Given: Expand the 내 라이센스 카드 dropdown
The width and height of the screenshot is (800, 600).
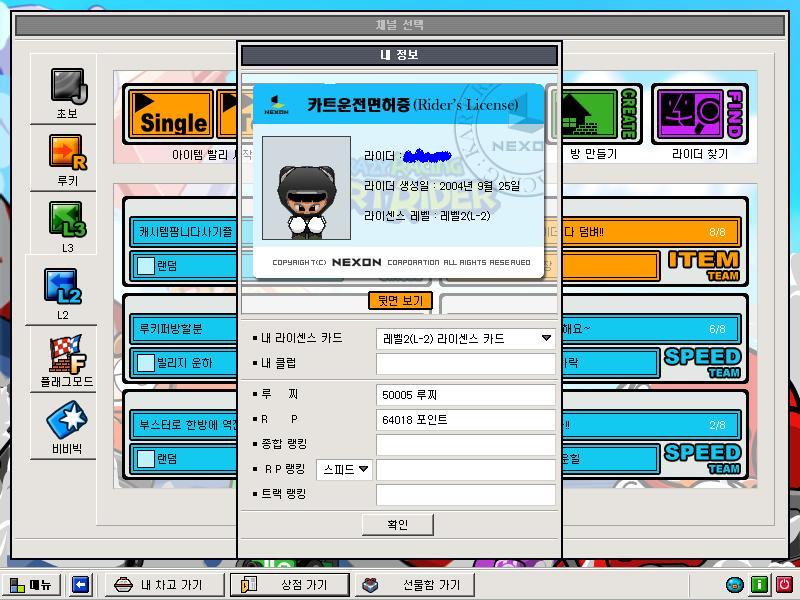Looking at the screenshot, I should [465, 339].
